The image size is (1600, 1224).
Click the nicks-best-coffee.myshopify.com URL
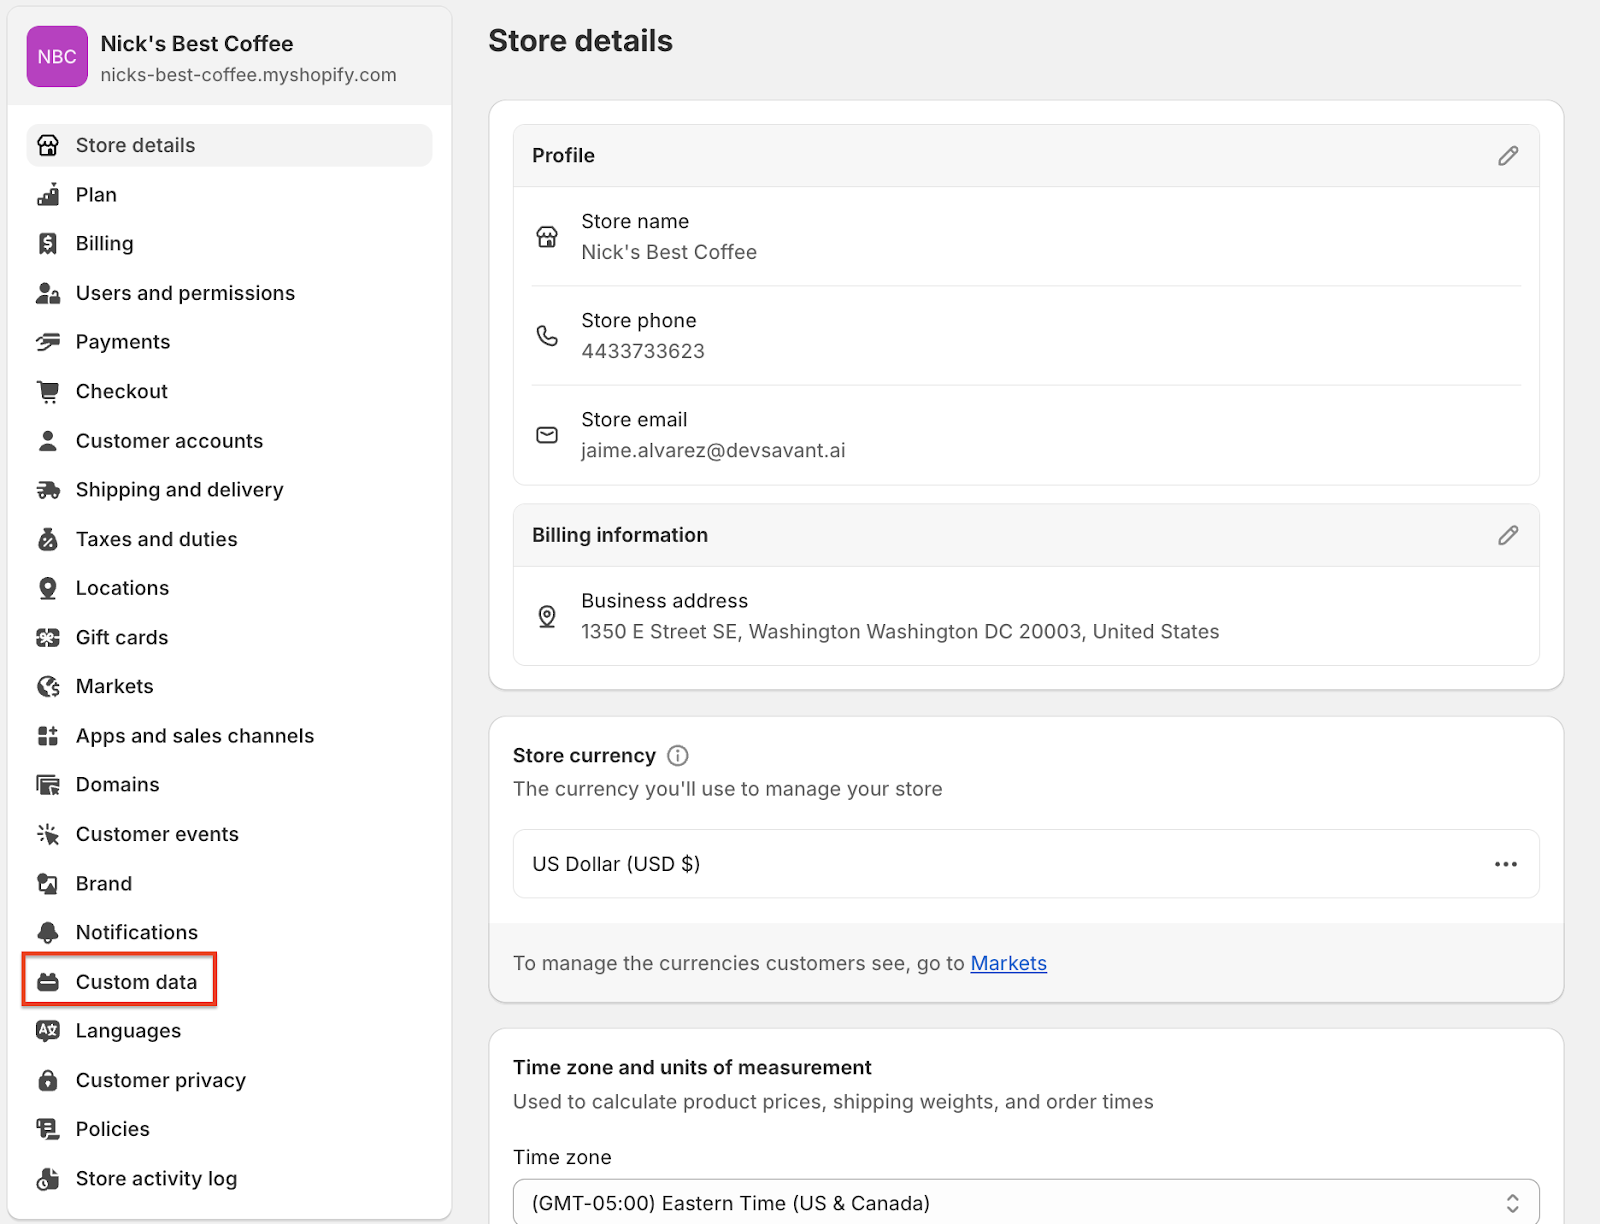click(x=248, y=75)
